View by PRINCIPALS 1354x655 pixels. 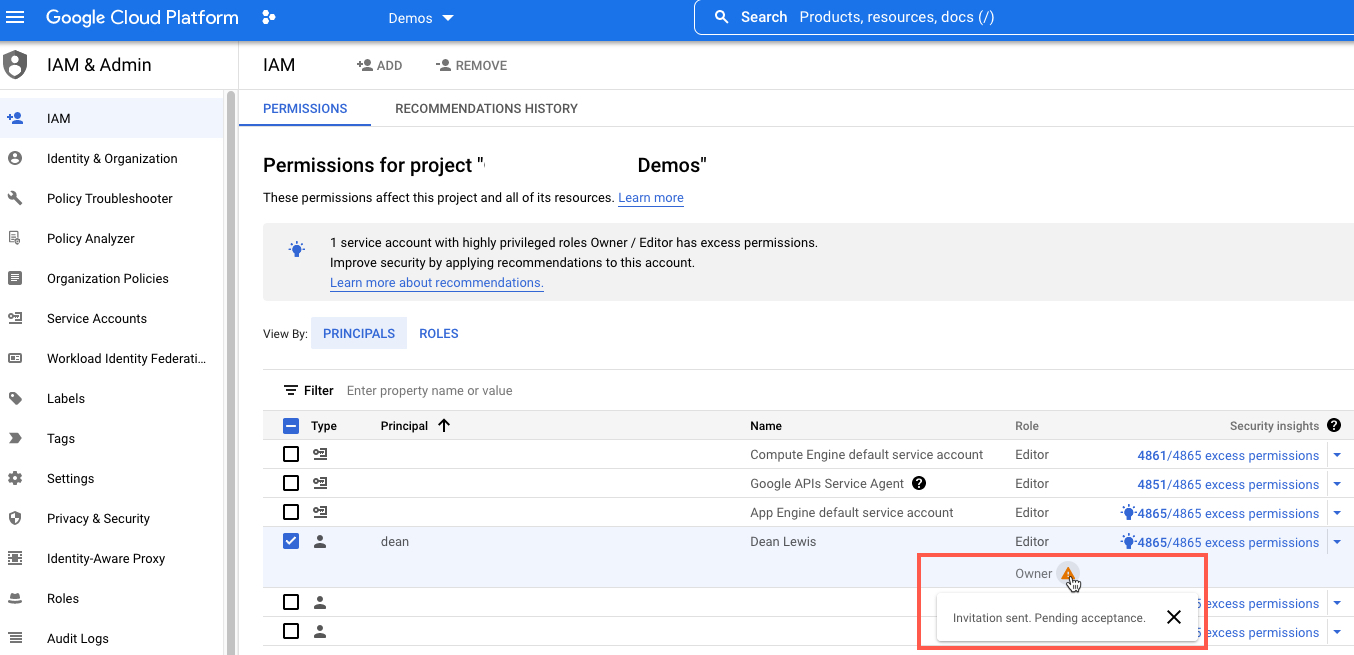click(x=359, y=333)
